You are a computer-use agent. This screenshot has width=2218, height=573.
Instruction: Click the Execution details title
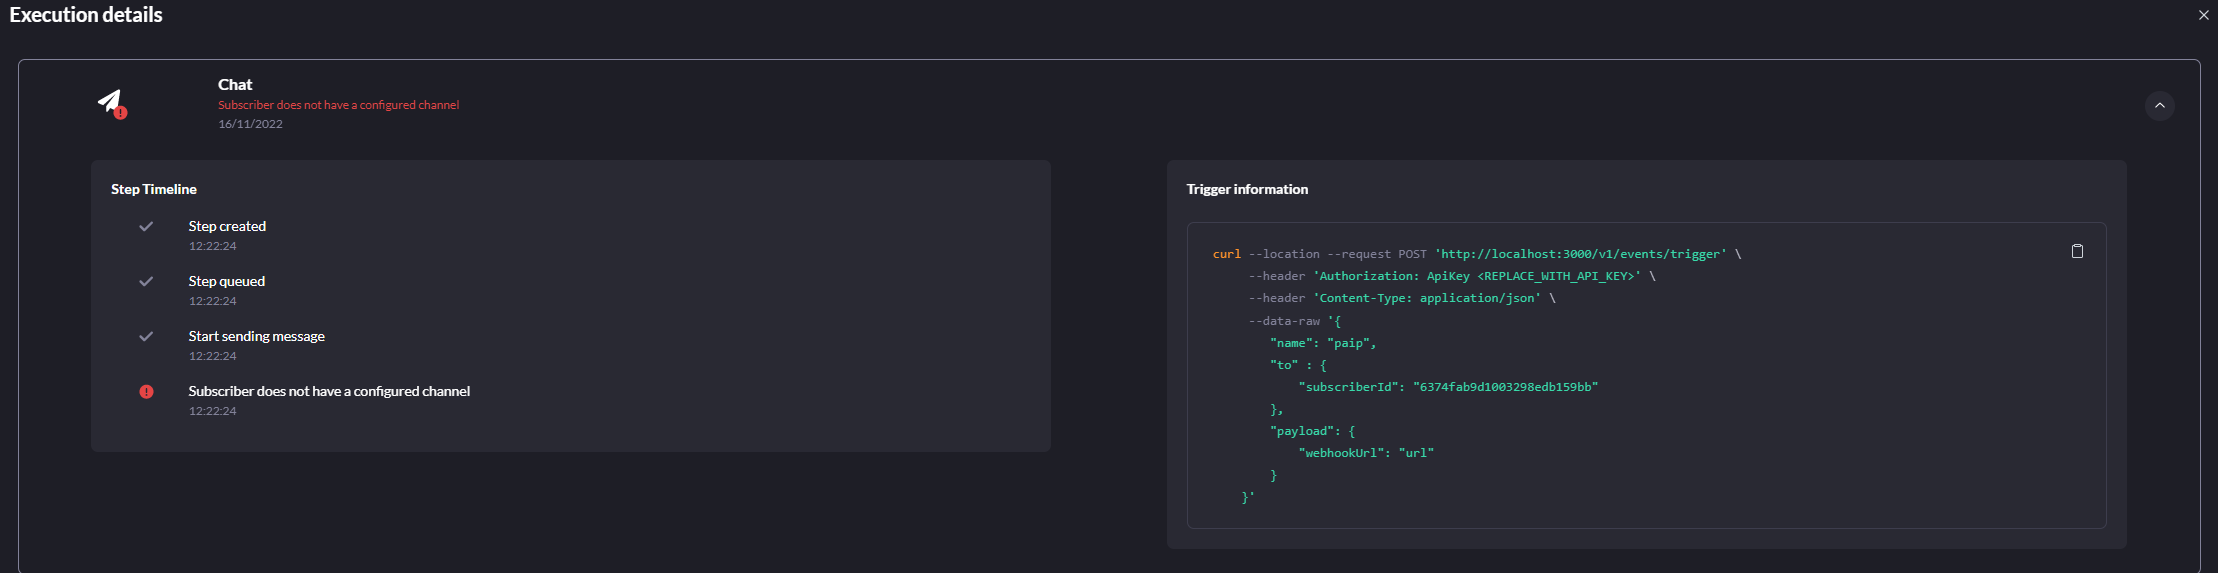(86, 15)
